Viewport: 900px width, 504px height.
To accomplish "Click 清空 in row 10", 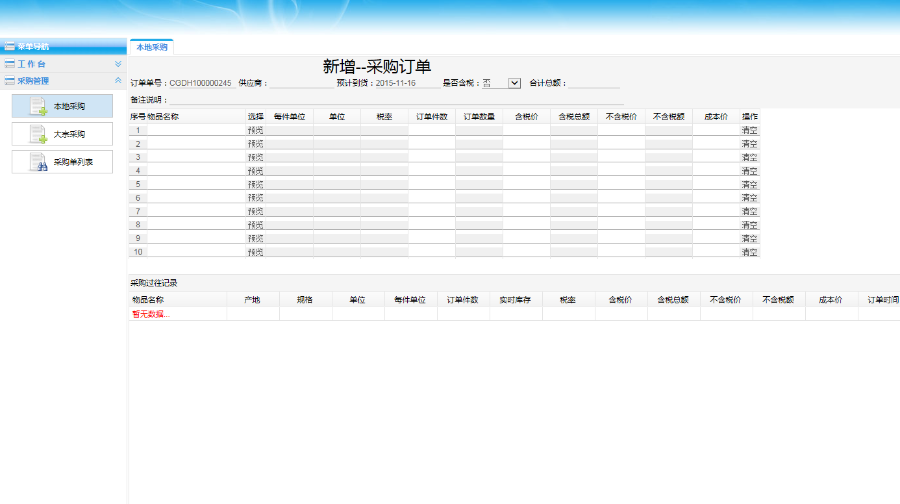I will (749, 252).
